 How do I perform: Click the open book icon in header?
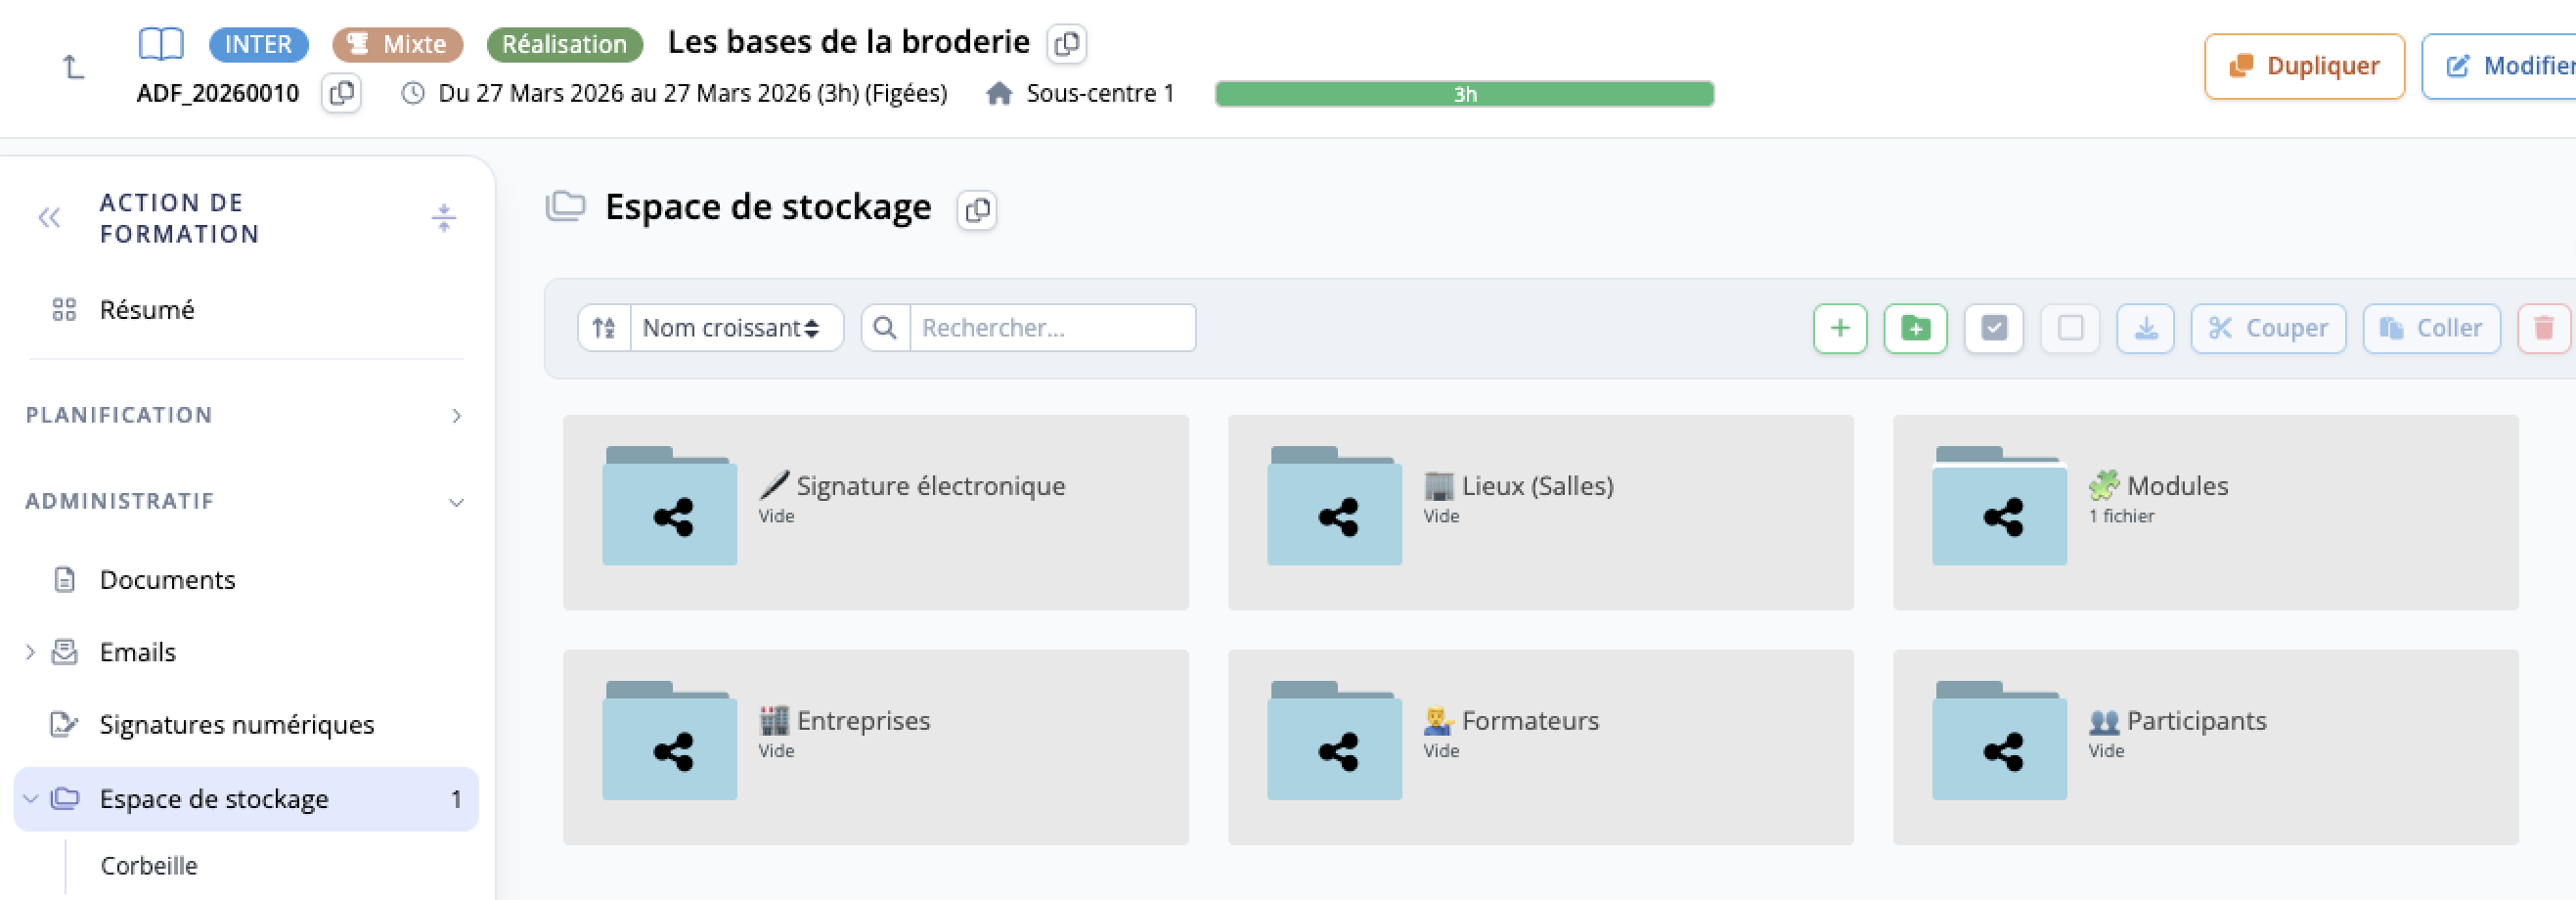click(x=161, y=44)
